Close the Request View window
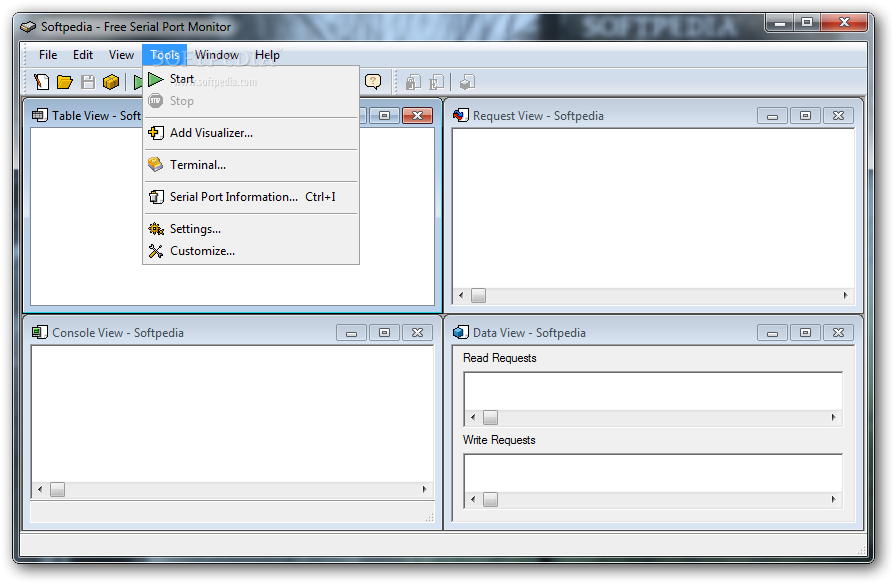This screenshot has width=895, height=584. coord(838,116)
